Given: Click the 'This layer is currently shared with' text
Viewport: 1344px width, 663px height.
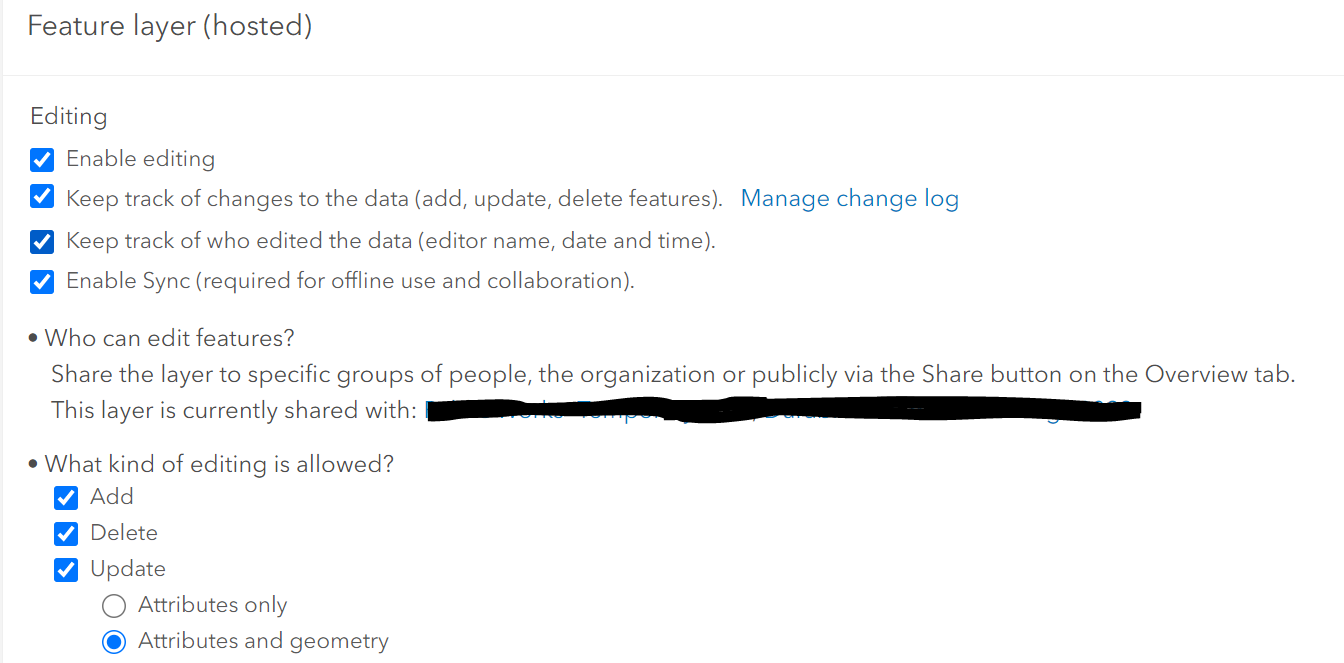Looking at the screenshot, I should pyautogui.click(x=232, y=410).
